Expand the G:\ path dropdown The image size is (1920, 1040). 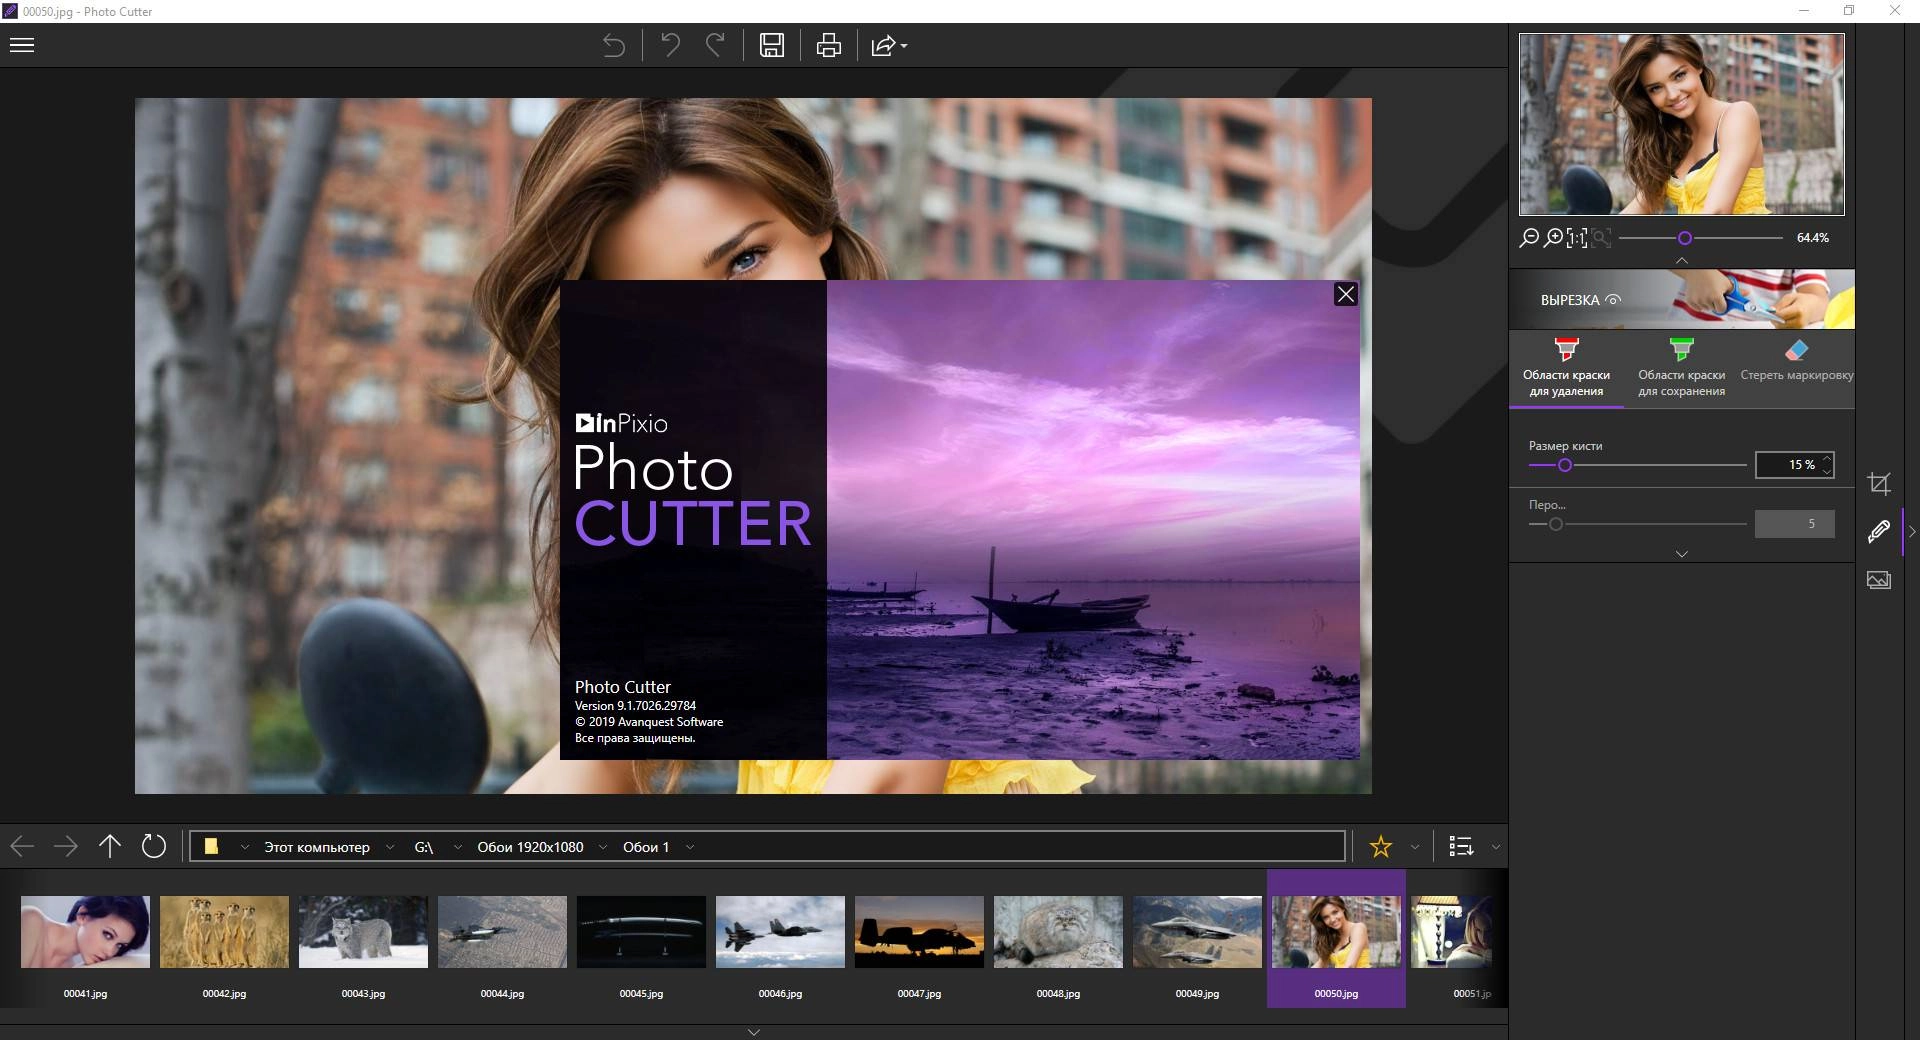458,847
